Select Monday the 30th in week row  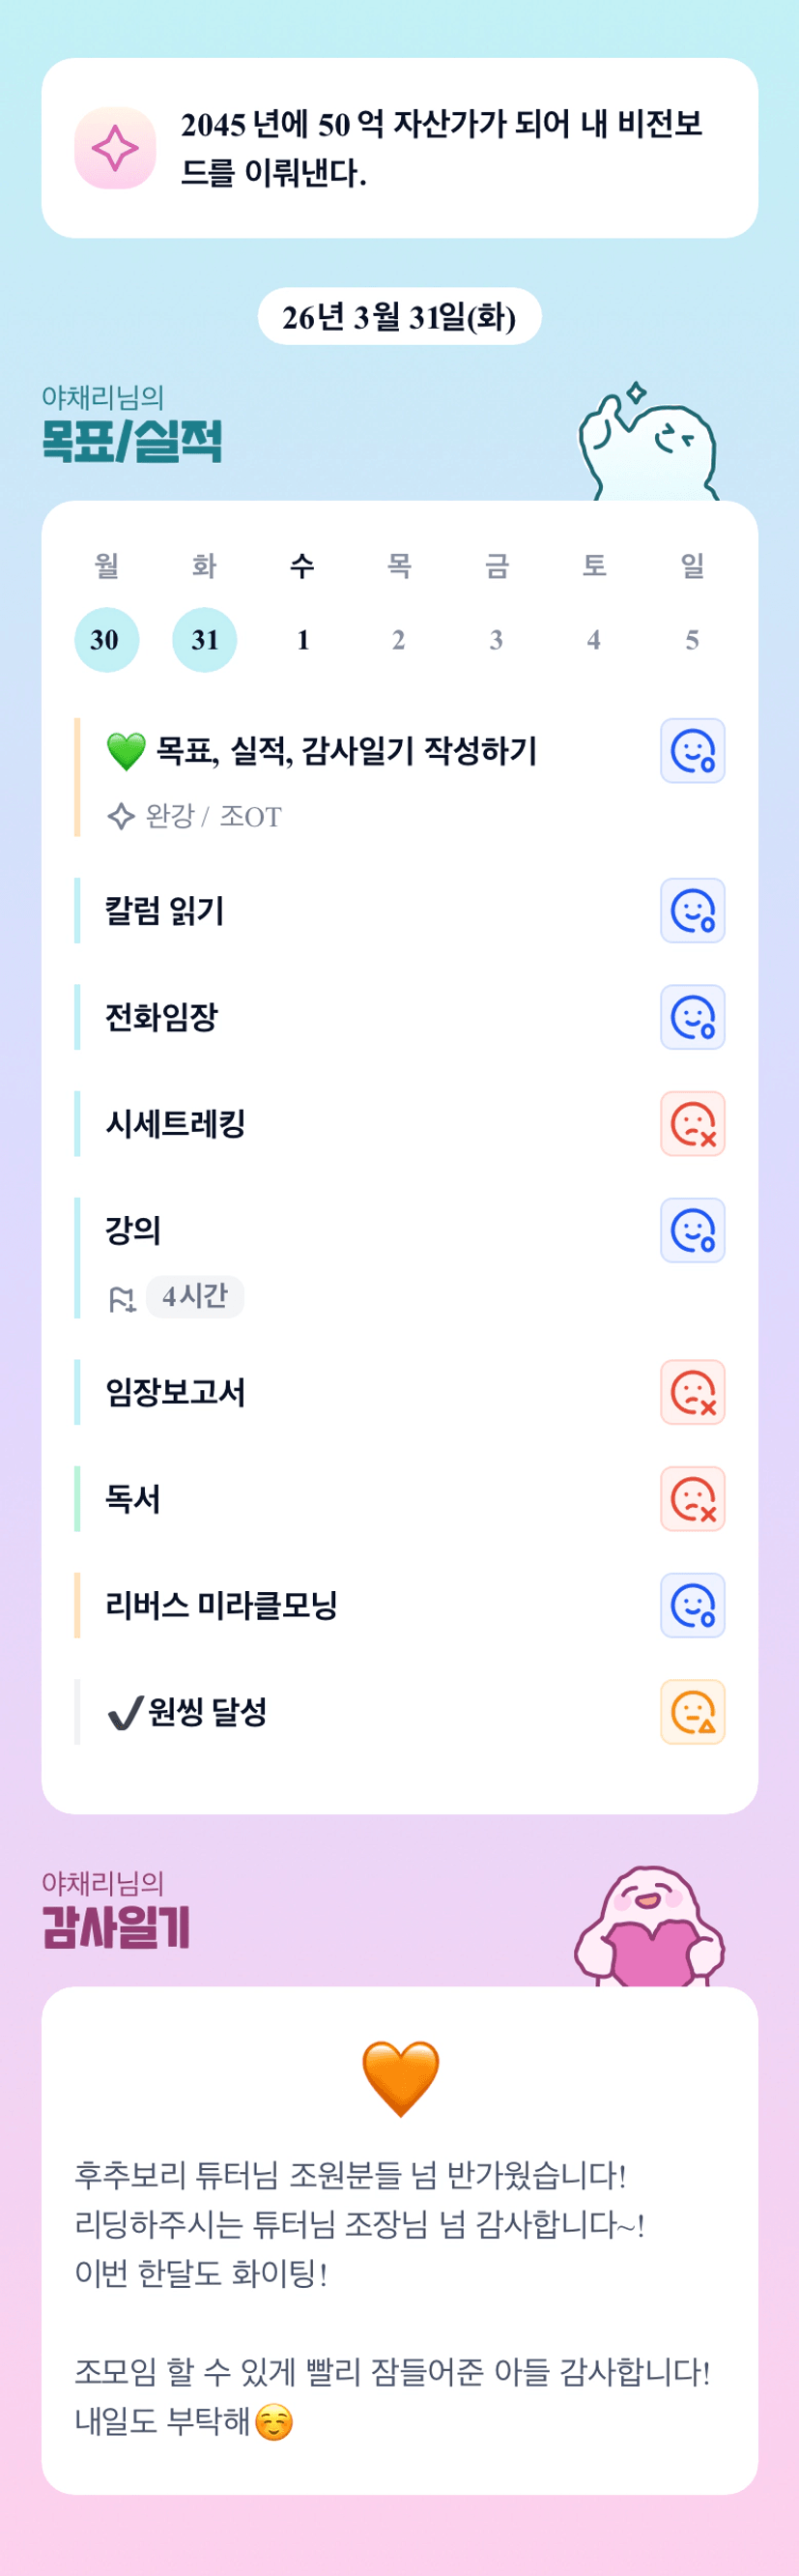[x=106, y=640]
